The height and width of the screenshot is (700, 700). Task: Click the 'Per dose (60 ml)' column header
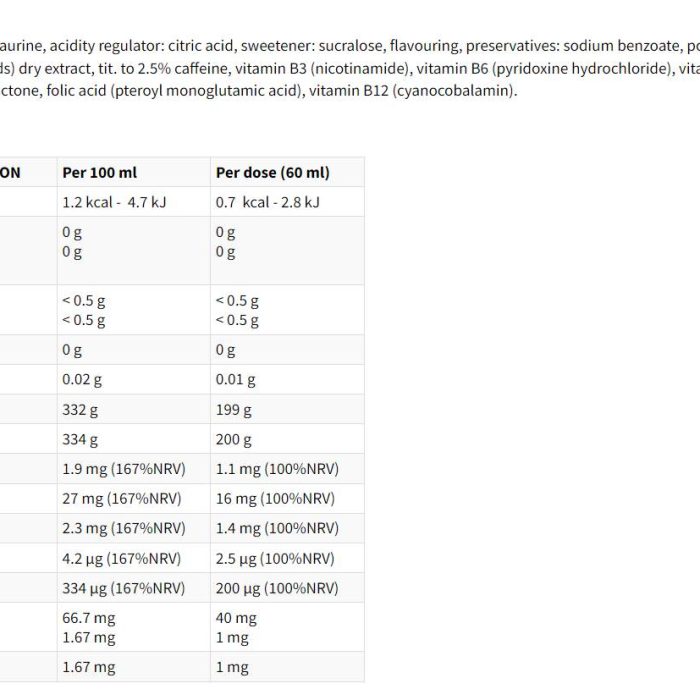[287, 172]
